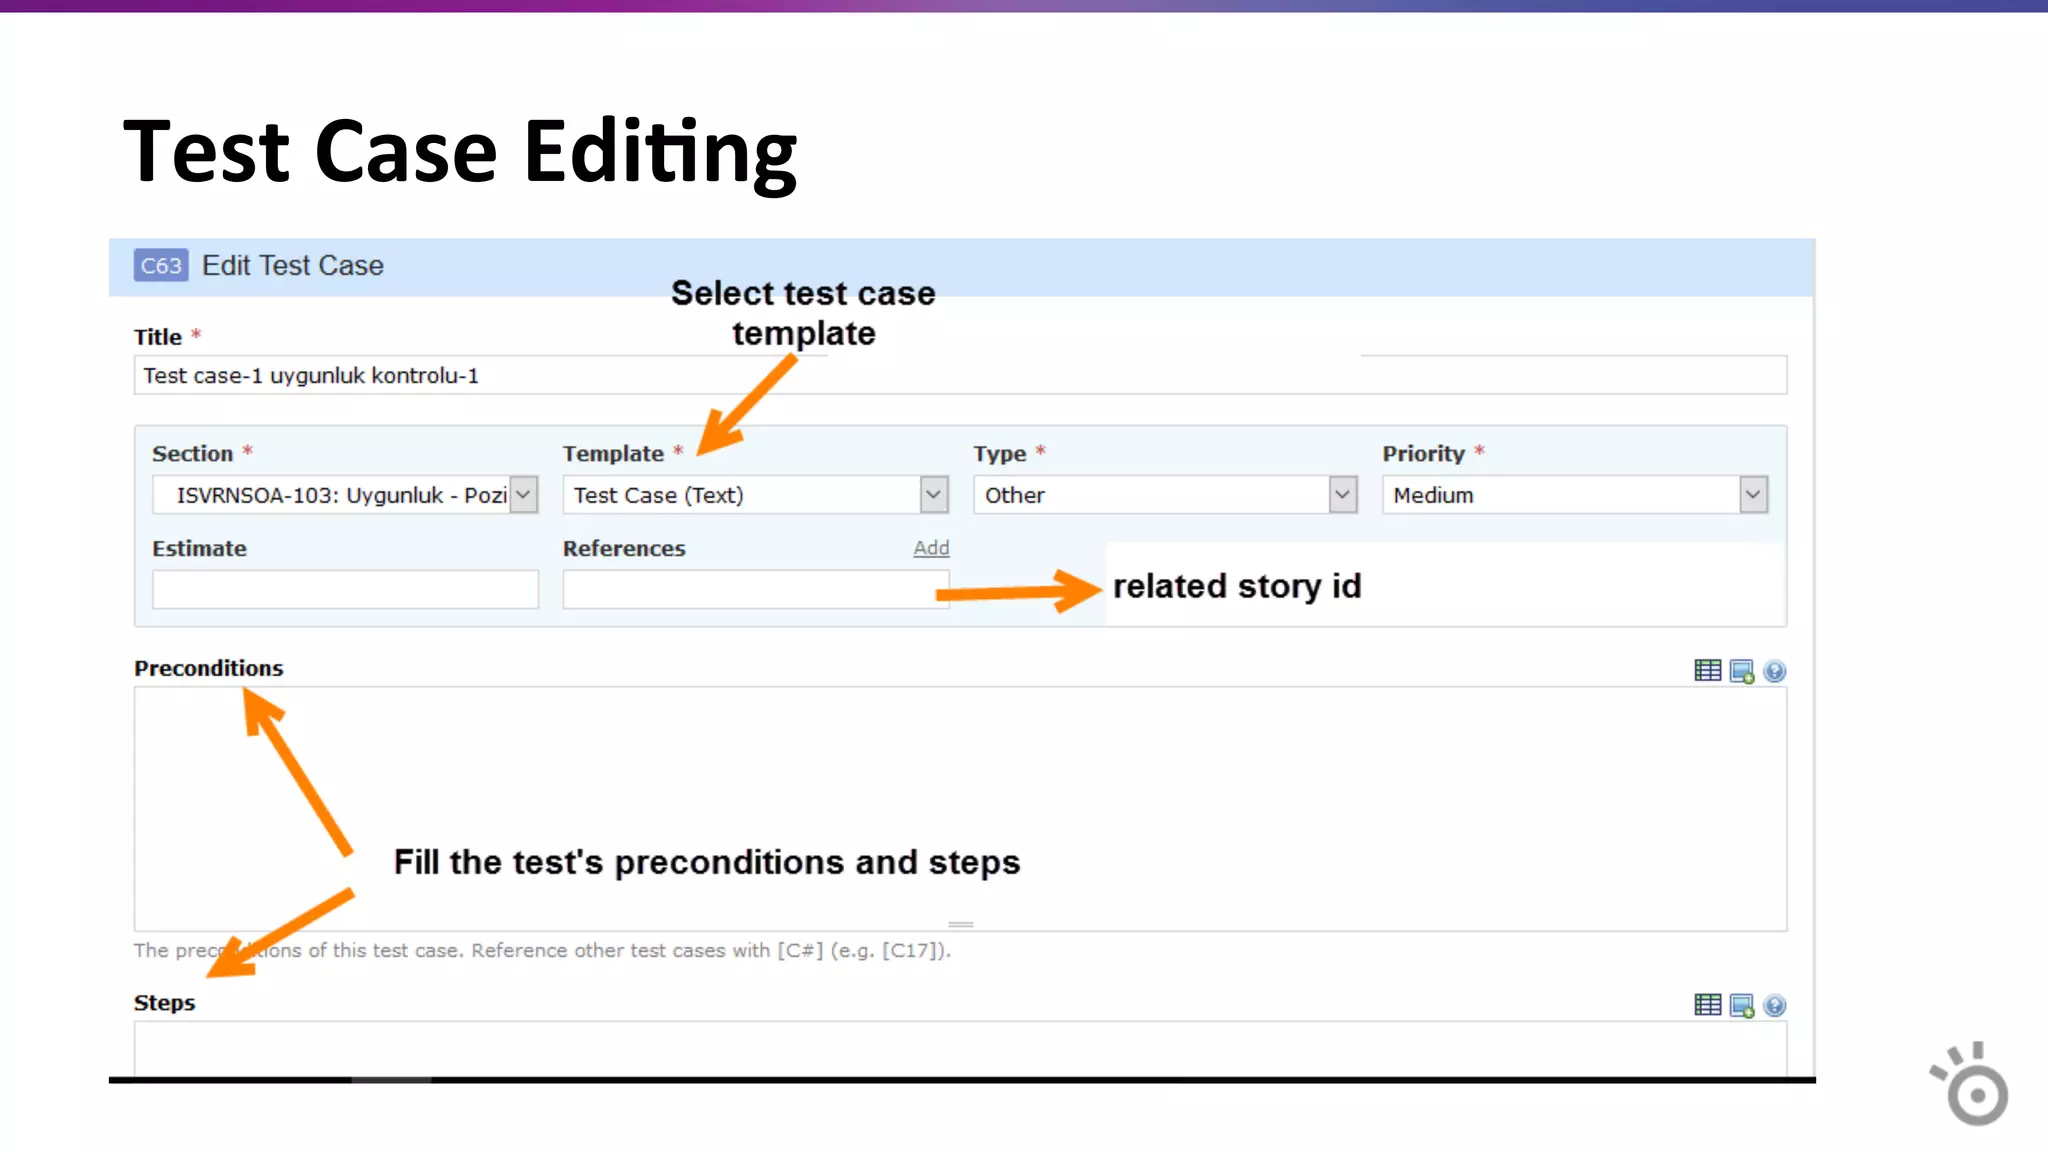Screen dimensions: 2048x1152
Task: Click the C63 test case ID badge
Action: (x=161, y=265)
